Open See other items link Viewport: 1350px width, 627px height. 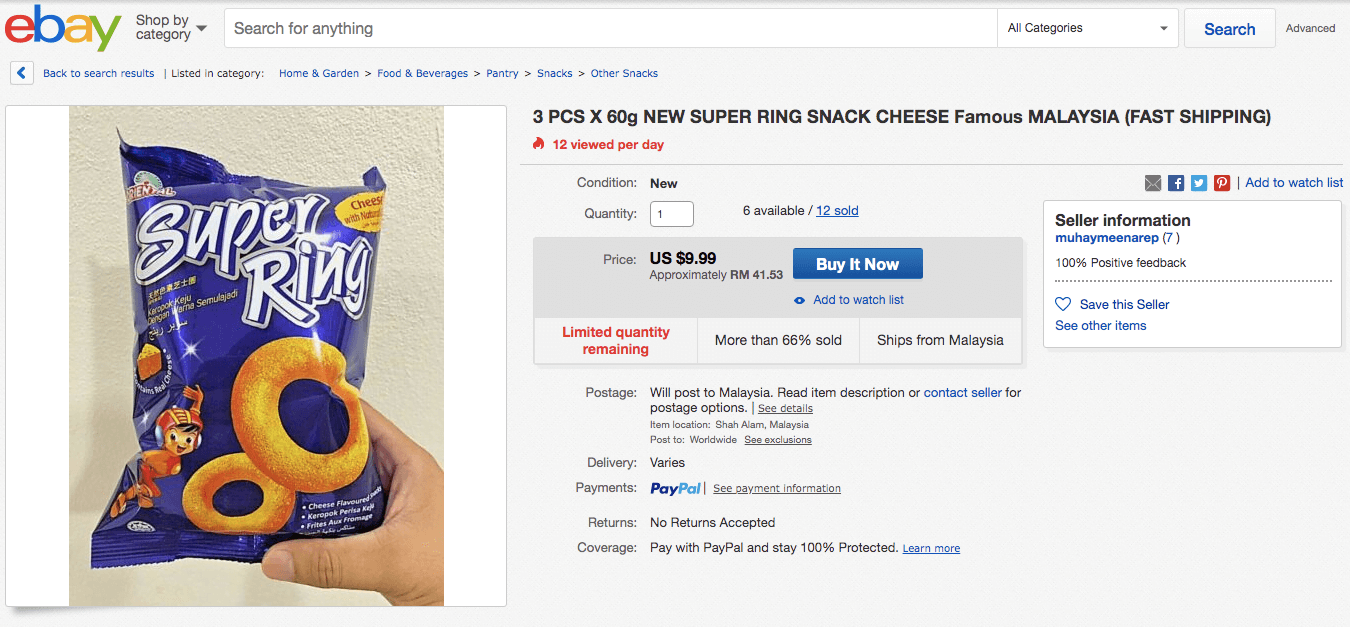click(x=1101, y=326)
